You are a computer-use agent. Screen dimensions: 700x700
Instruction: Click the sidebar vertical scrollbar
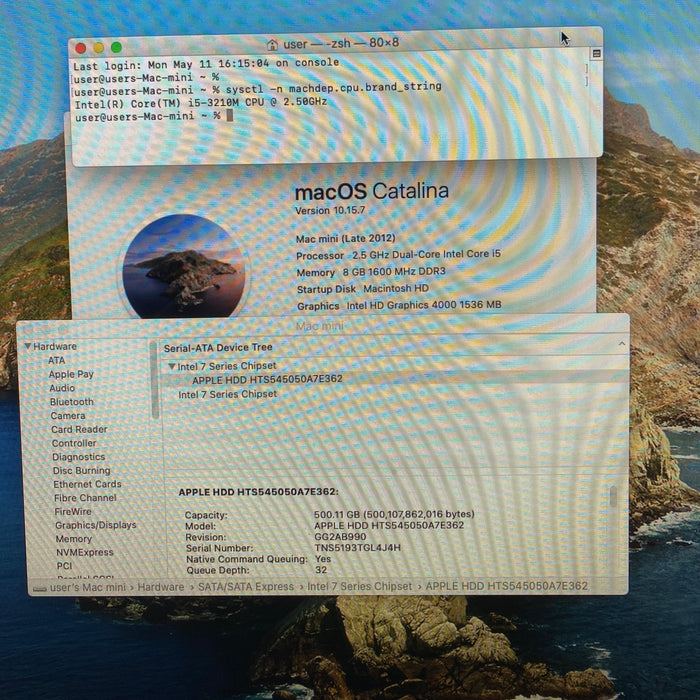click(x=154, y=380)
